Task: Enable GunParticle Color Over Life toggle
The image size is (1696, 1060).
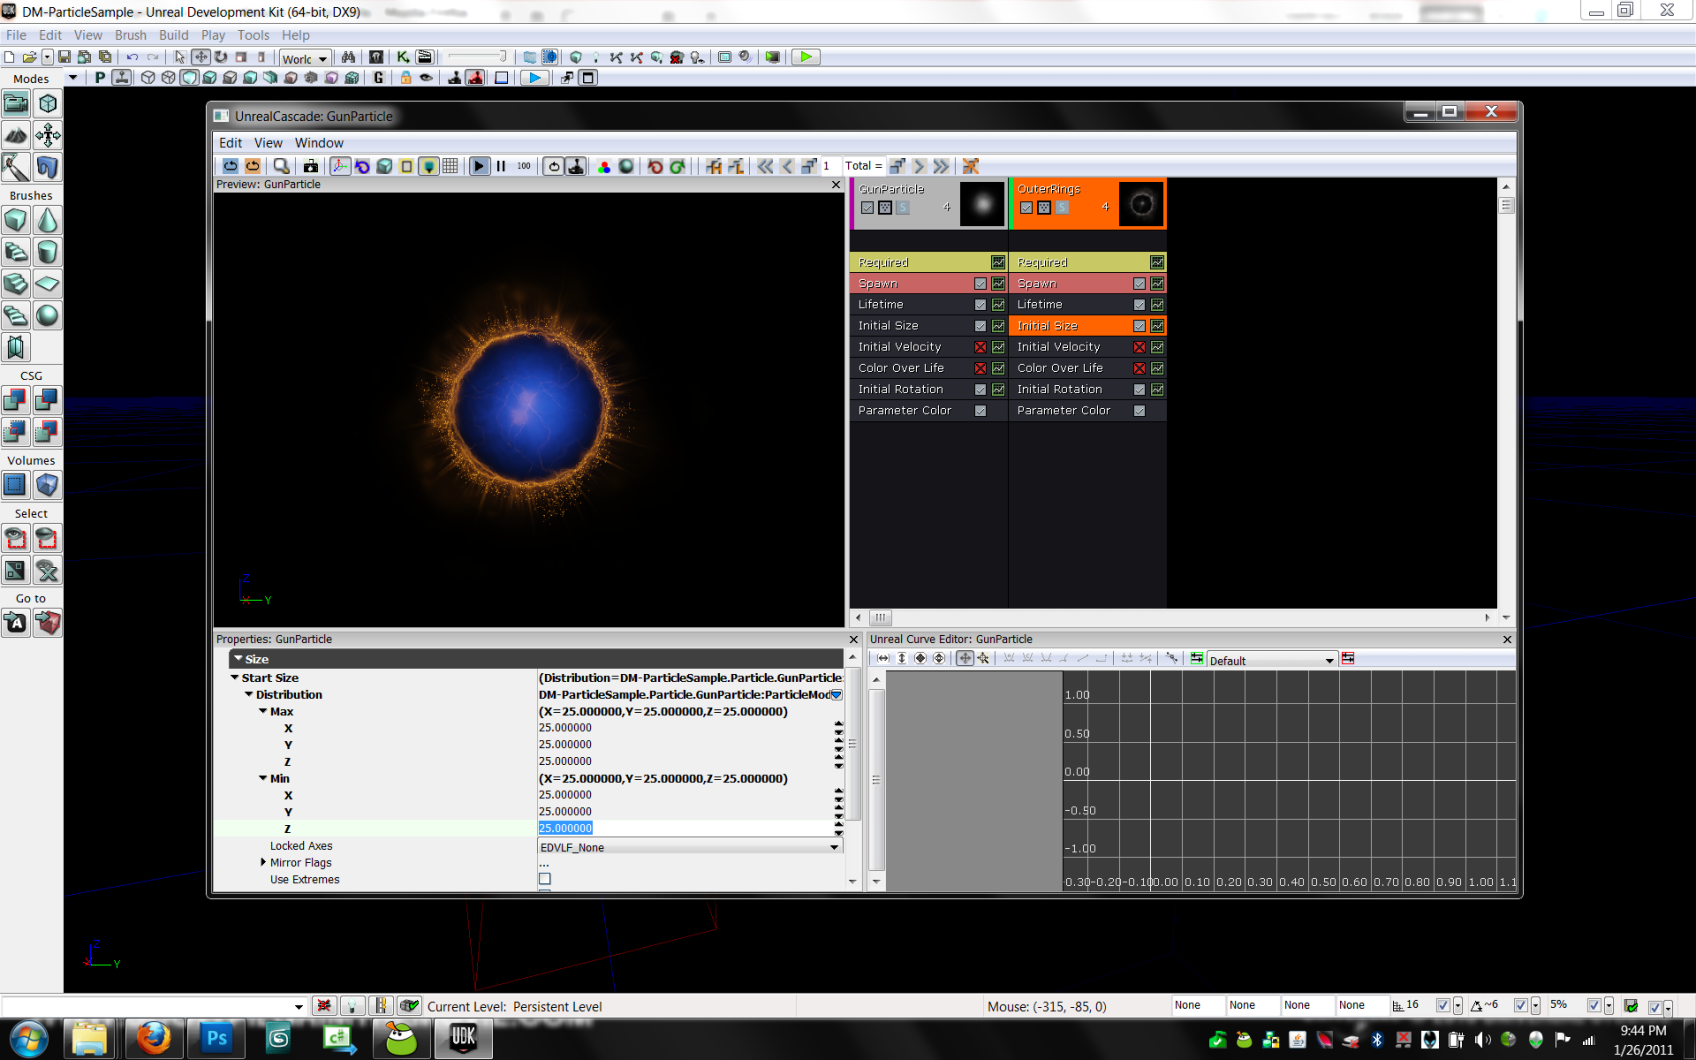Action: tap(980, 368)
